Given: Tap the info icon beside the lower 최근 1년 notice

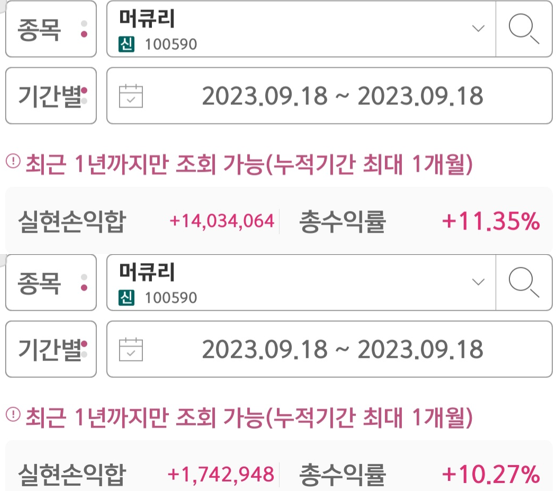Looking at the screenshot, I should point(13,414).
